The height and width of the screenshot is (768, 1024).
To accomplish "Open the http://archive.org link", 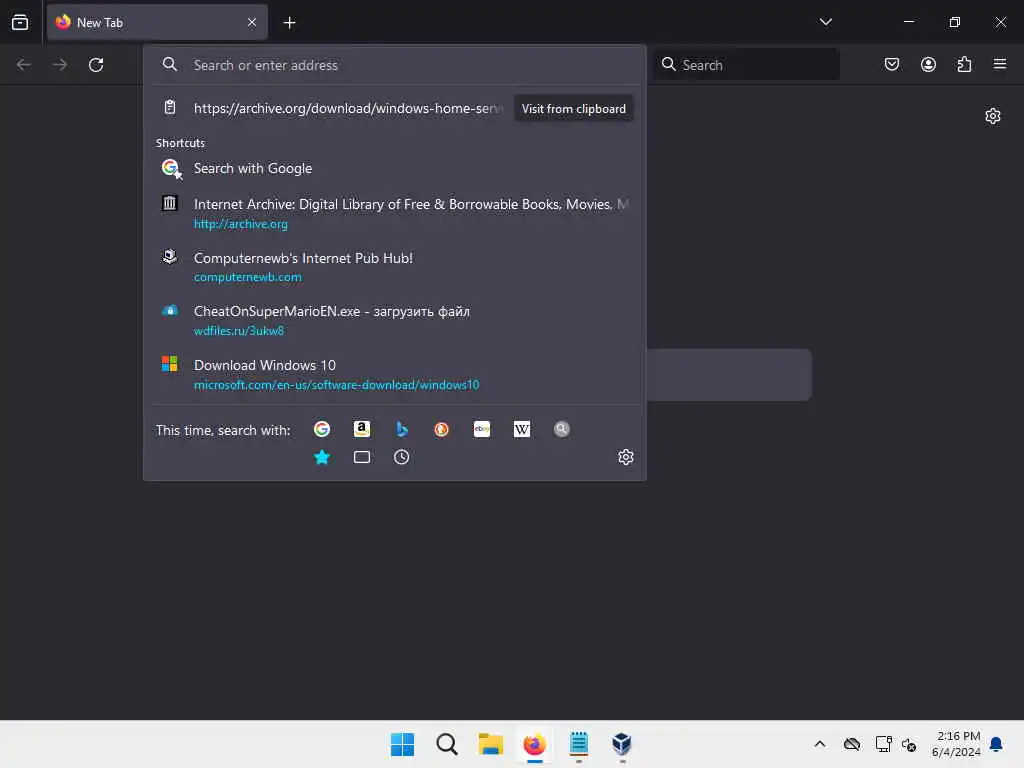I will [240, 224].
